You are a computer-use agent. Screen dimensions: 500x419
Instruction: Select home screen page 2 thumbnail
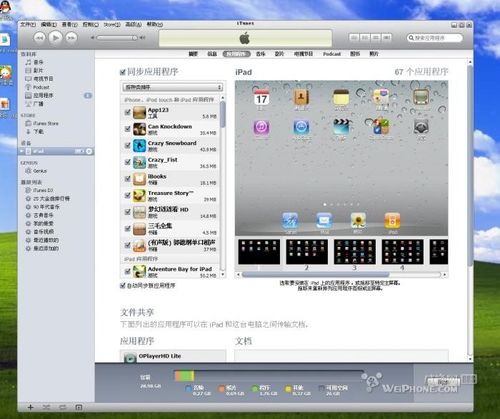click(307, 252)
